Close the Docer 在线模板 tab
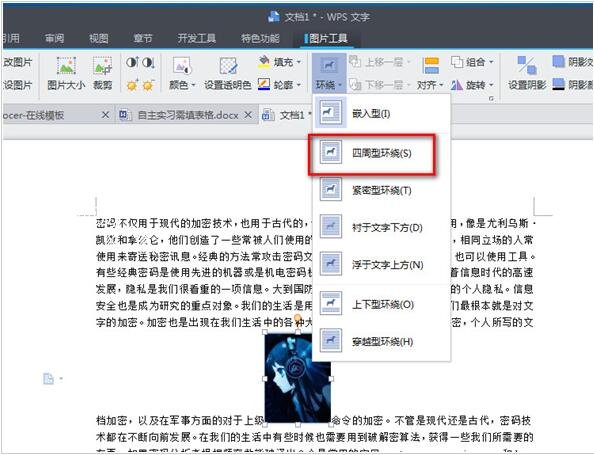594x455 pixels. pyautogui.click(x=106, y=114)
